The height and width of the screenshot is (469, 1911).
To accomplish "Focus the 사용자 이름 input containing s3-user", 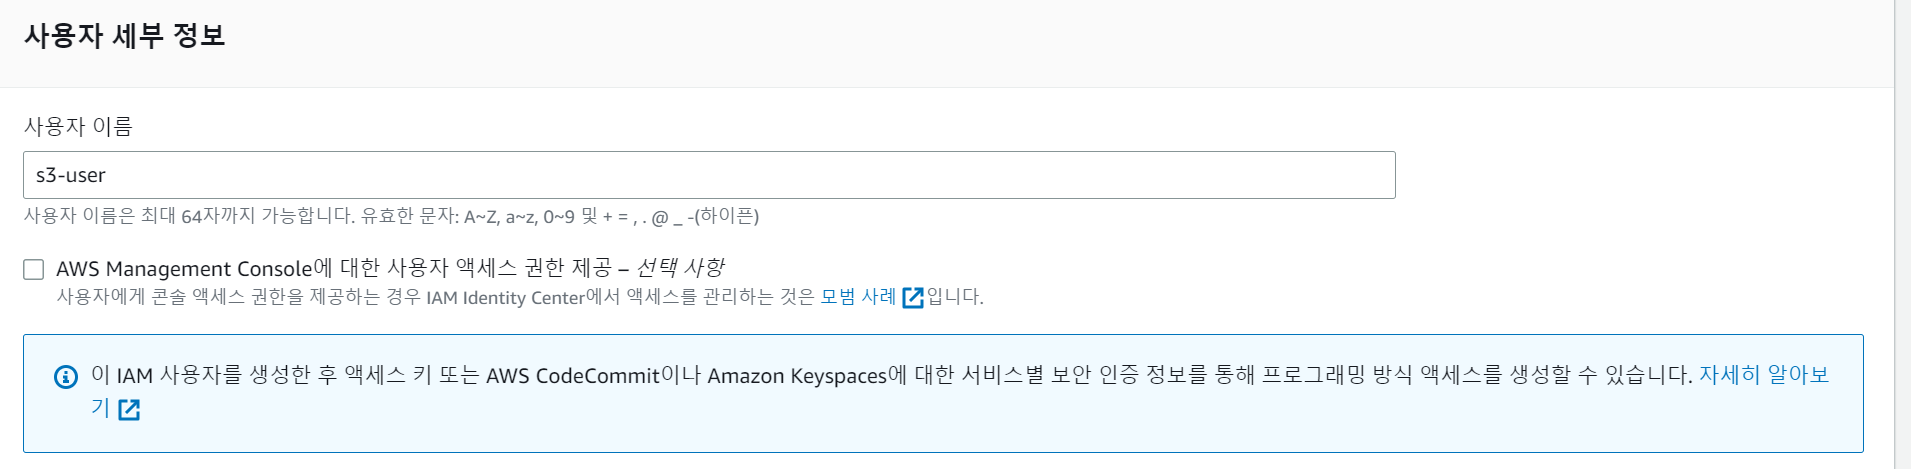I will click(709, 175).
